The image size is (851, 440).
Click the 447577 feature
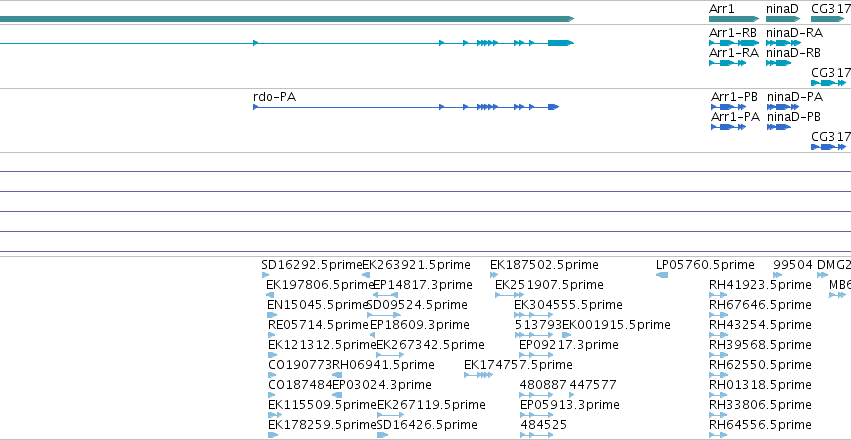571,396
